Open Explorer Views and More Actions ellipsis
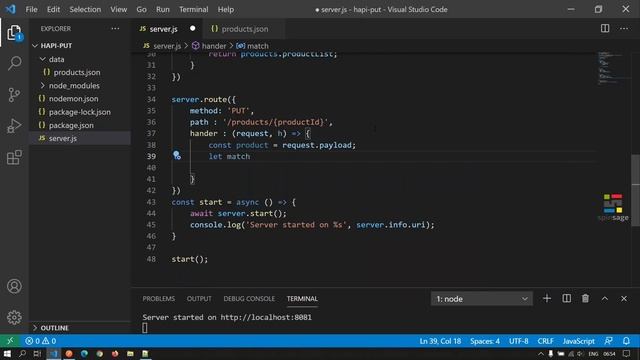The image size is (640, 360). 116,29
